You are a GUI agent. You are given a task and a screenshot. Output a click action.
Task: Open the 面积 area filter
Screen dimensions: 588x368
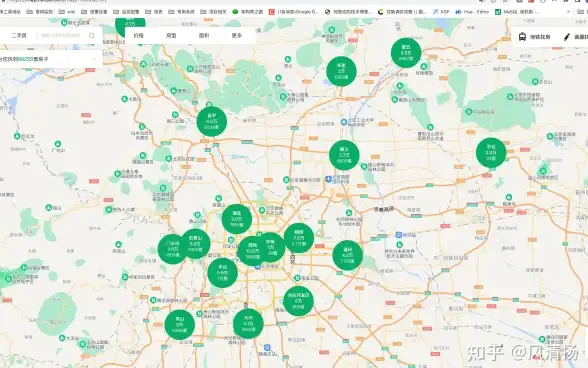click(204, 36)
